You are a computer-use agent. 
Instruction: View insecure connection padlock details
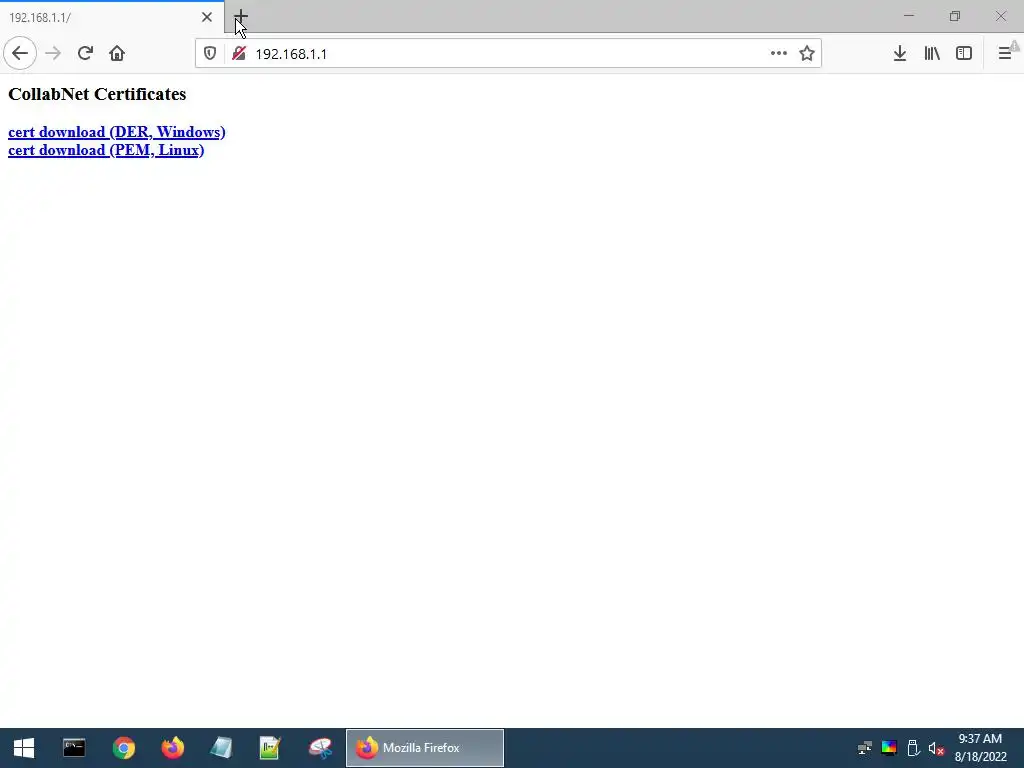coord(239,54)
